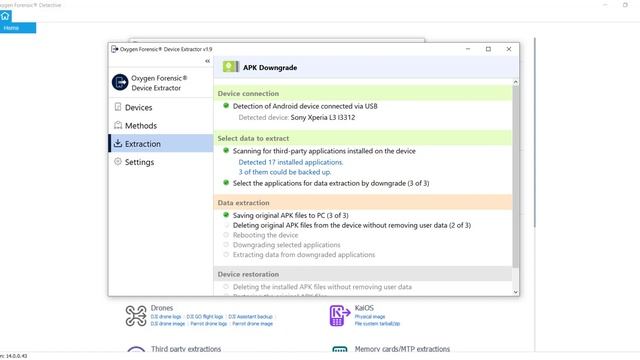Image resolution: width=640 pixels, height=360 pixels.
Task: Click the Drones icon in Detective window
Action: [136, 316]
